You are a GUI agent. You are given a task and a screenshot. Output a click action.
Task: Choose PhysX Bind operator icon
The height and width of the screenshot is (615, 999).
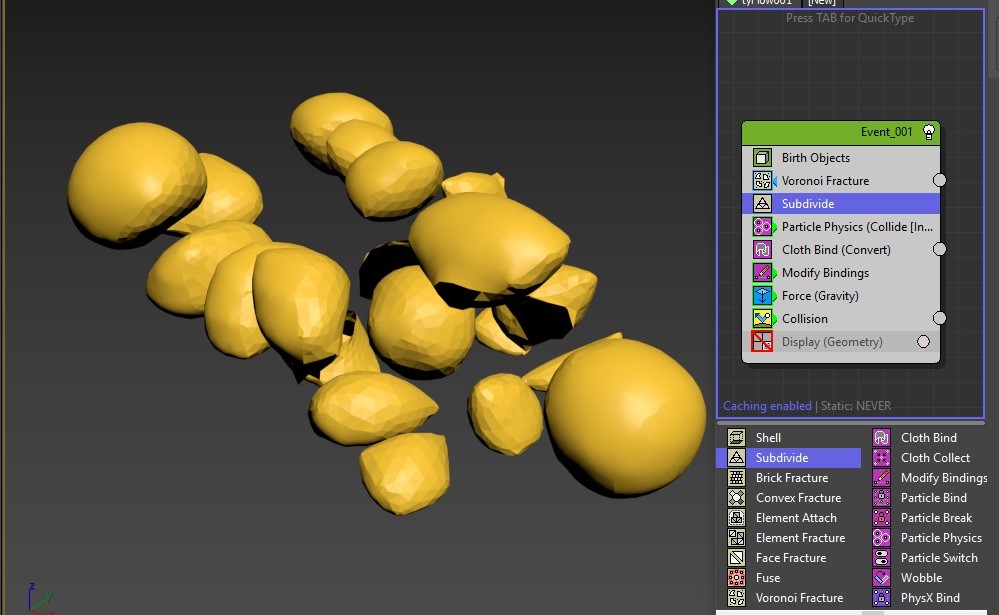[x=882, y=598]
